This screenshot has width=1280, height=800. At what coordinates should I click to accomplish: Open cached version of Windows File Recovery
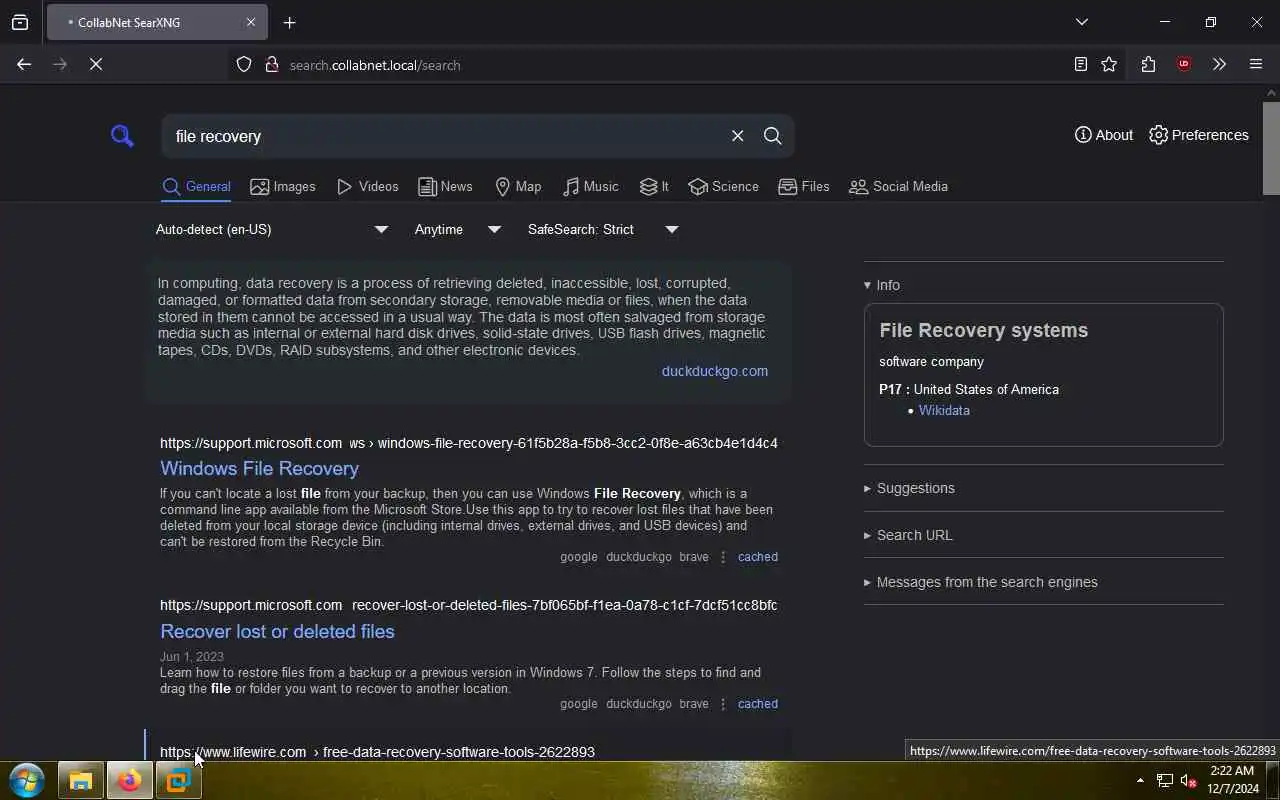(x=757, y=557)
